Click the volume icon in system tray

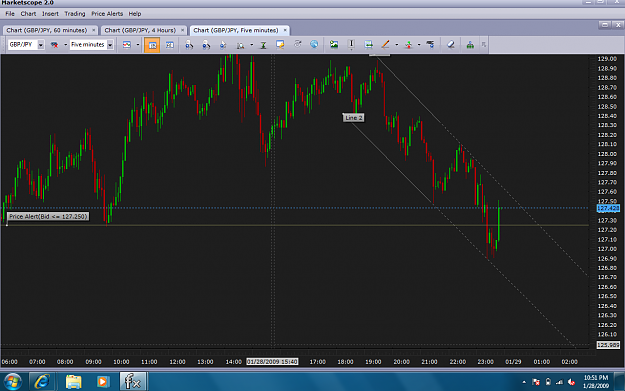(x=571, y=382)
